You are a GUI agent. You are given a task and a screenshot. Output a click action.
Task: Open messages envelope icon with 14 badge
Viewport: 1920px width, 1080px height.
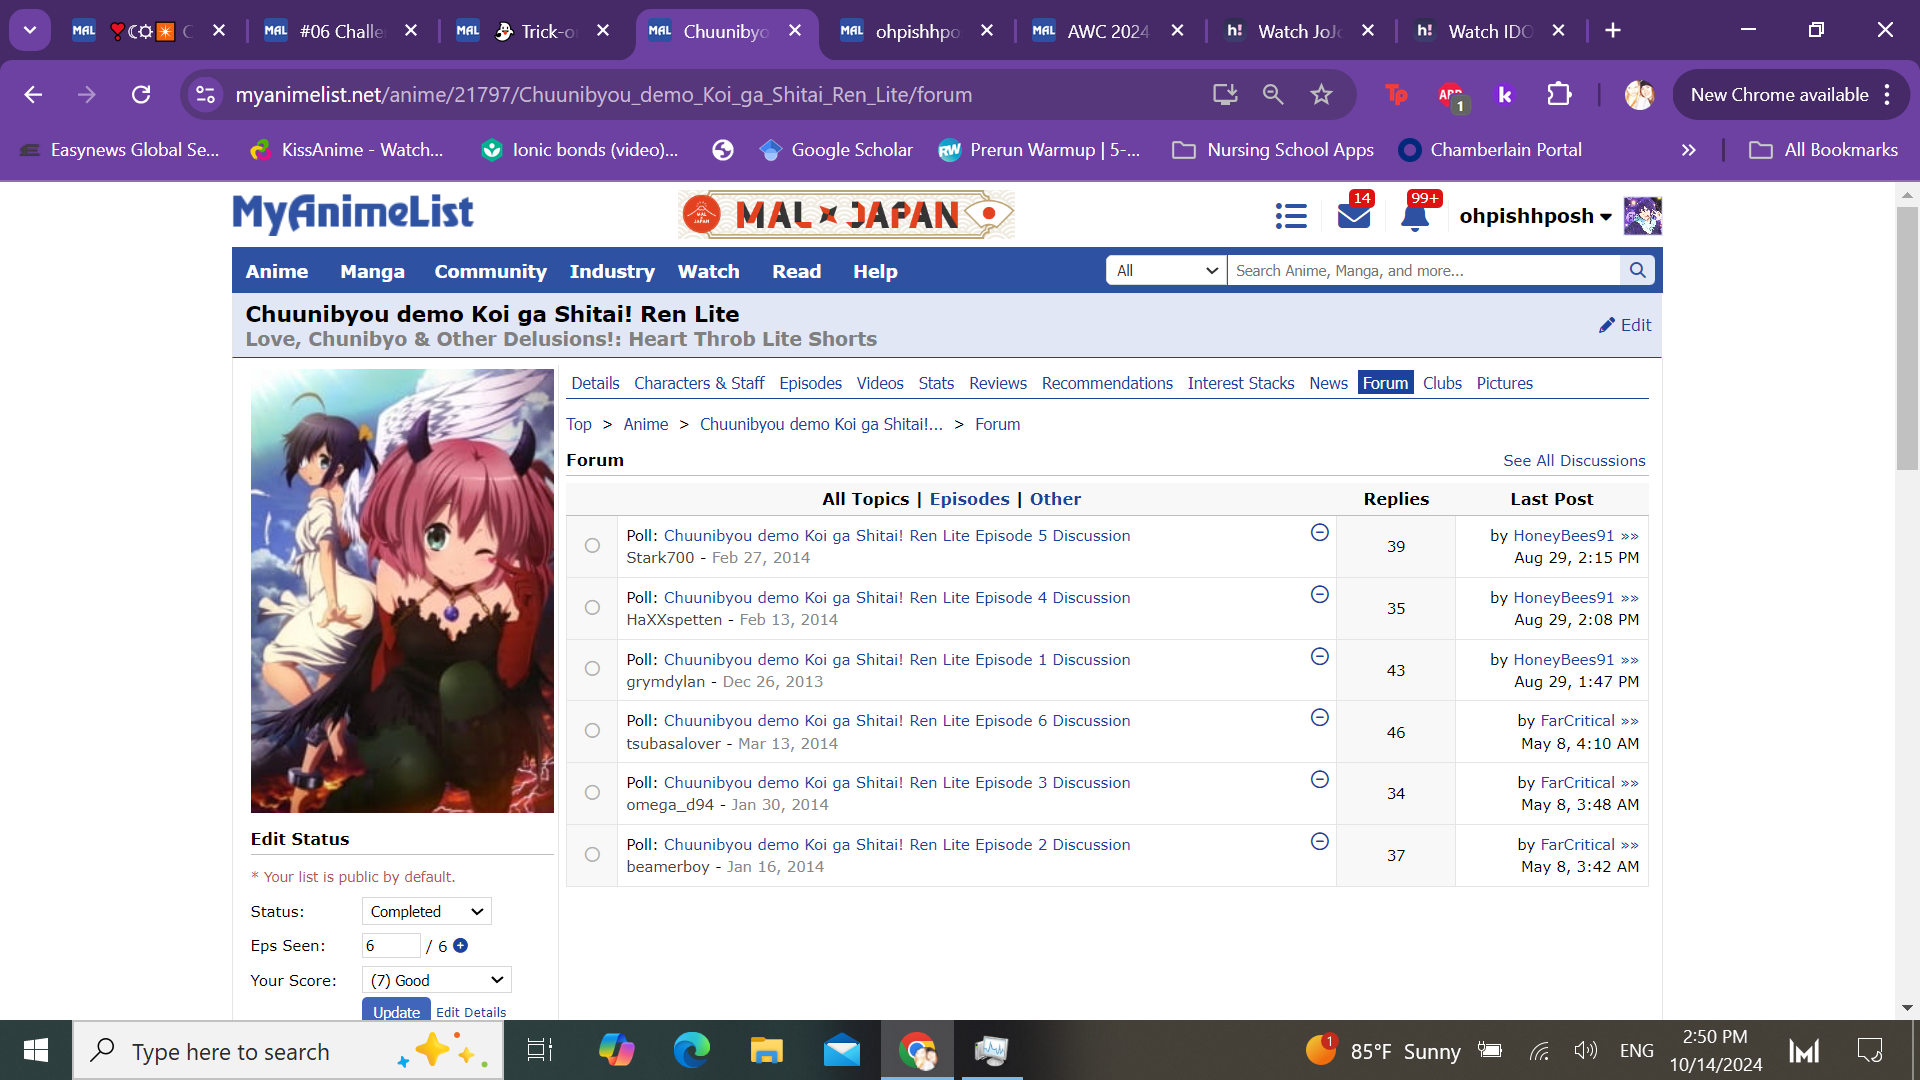tap(1353, 216)
